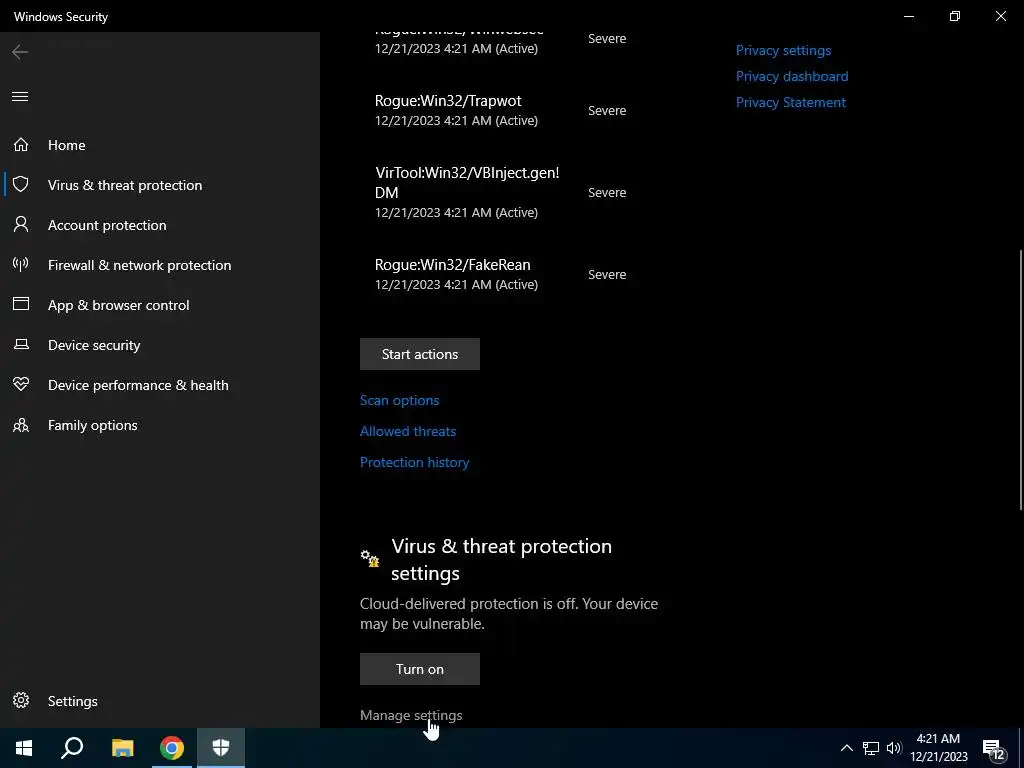Open the Windows Start menu
This screenshot has height=768, width=1024.
coord(24,748)
